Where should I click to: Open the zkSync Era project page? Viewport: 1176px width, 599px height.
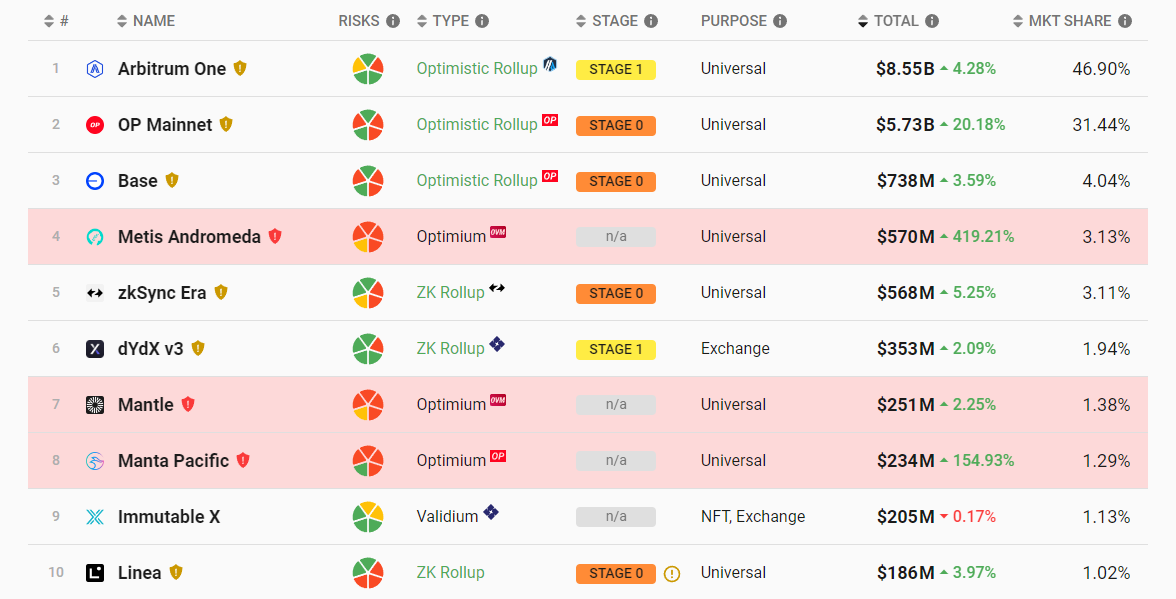[x=162, y=293]
